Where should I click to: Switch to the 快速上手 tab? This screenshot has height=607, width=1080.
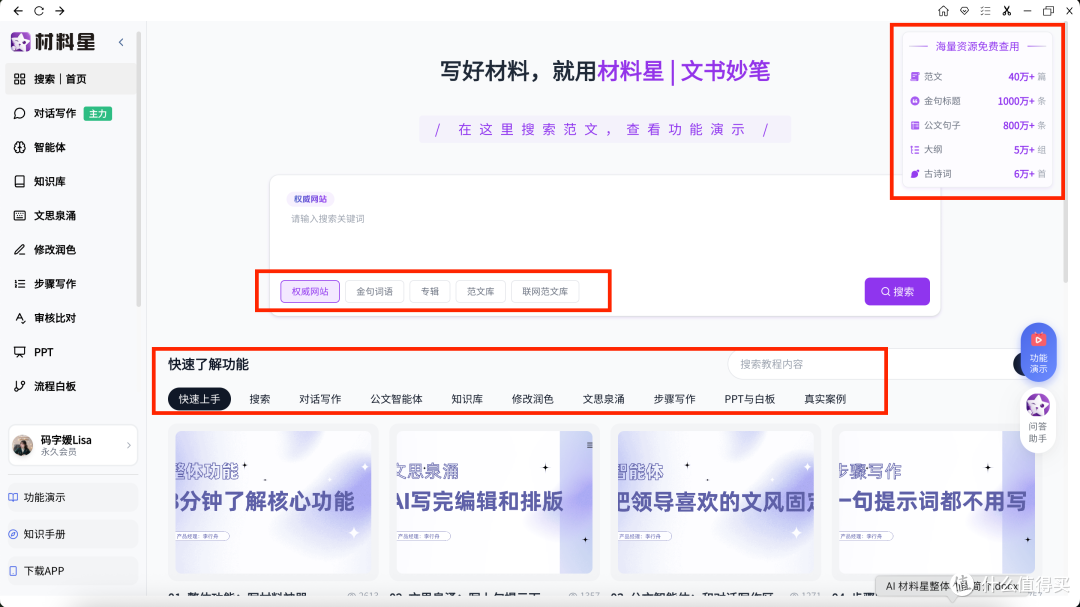tap(199, 399)
